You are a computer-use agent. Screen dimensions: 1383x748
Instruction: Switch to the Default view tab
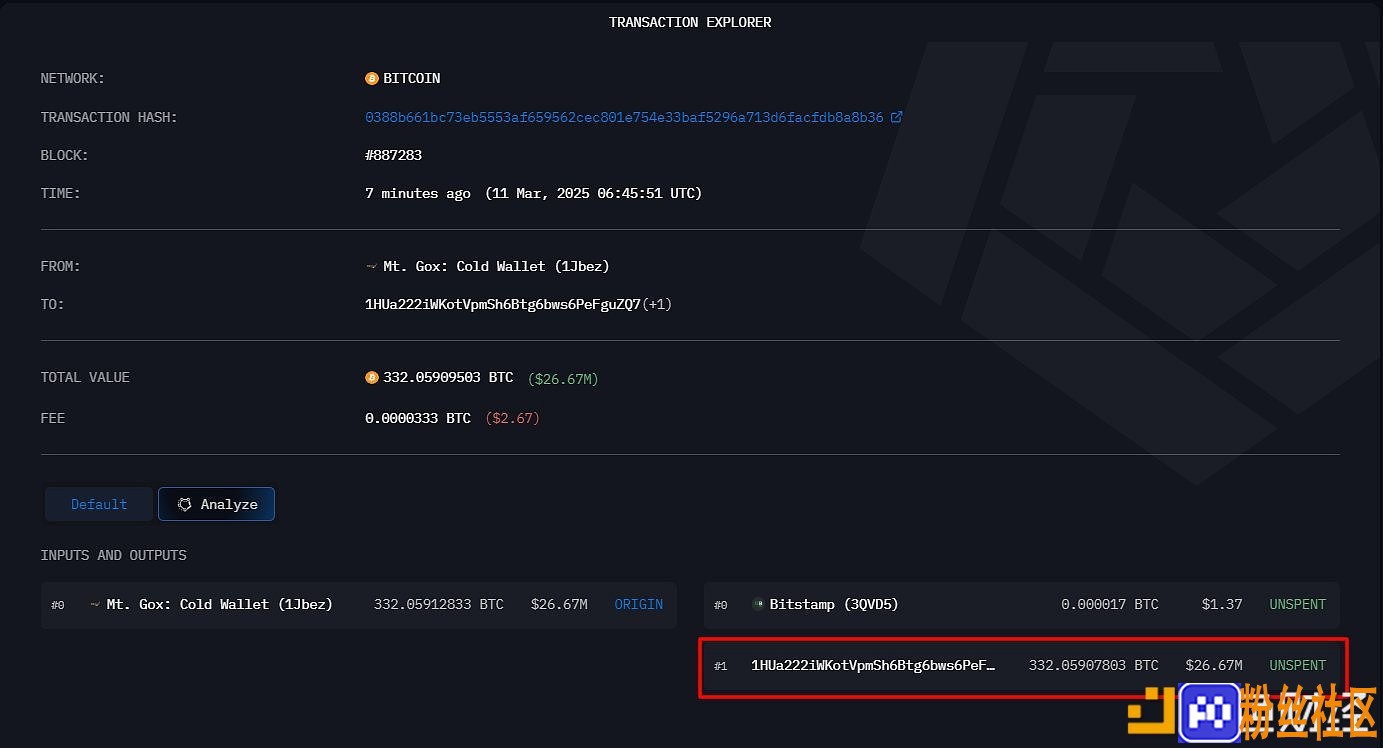click(99, 504)
